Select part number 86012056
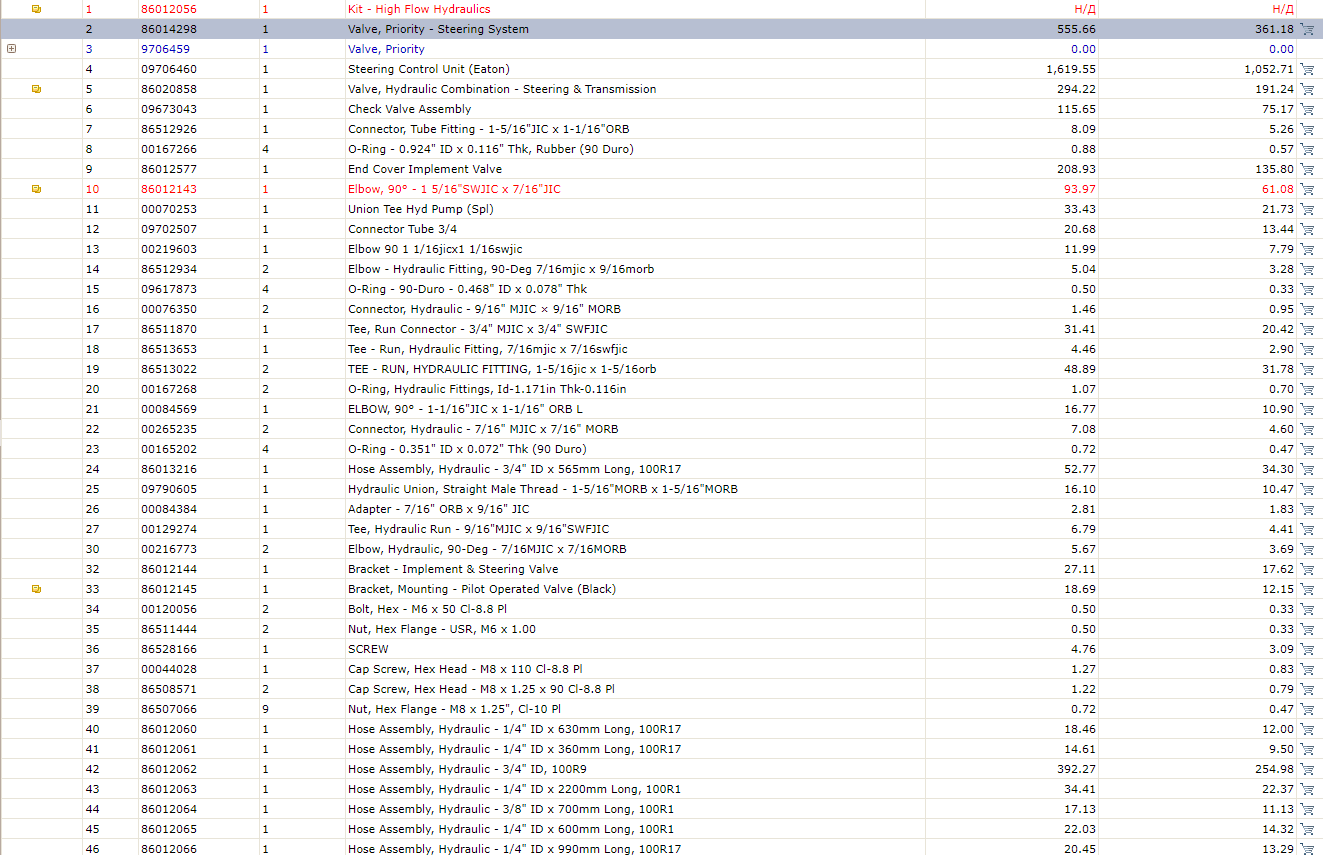This screenshot has height=855, width=1323. 169,9
